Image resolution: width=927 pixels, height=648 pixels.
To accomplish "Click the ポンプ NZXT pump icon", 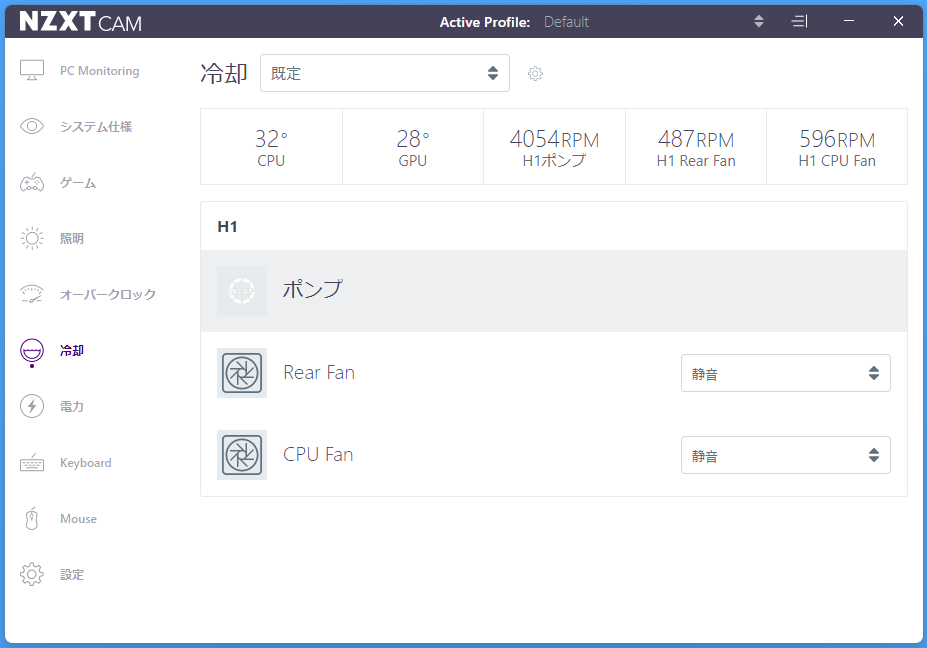I will click(x=242, y=291).
